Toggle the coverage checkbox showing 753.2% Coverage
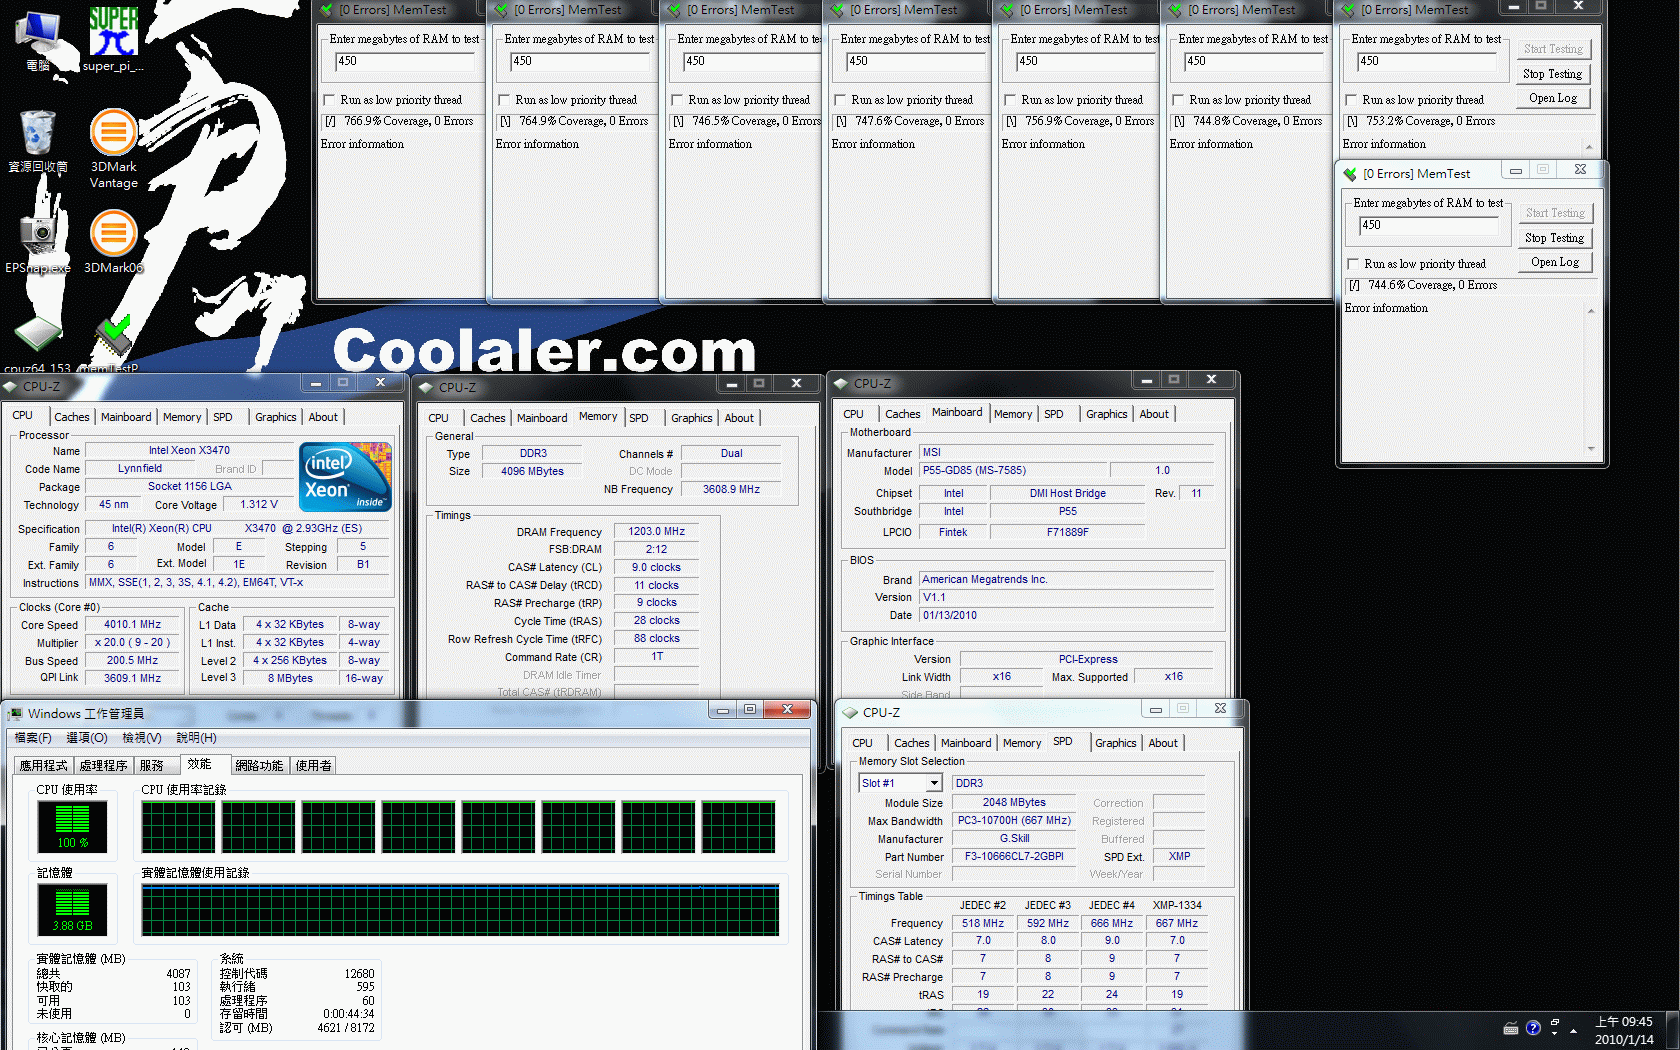 1351,121
